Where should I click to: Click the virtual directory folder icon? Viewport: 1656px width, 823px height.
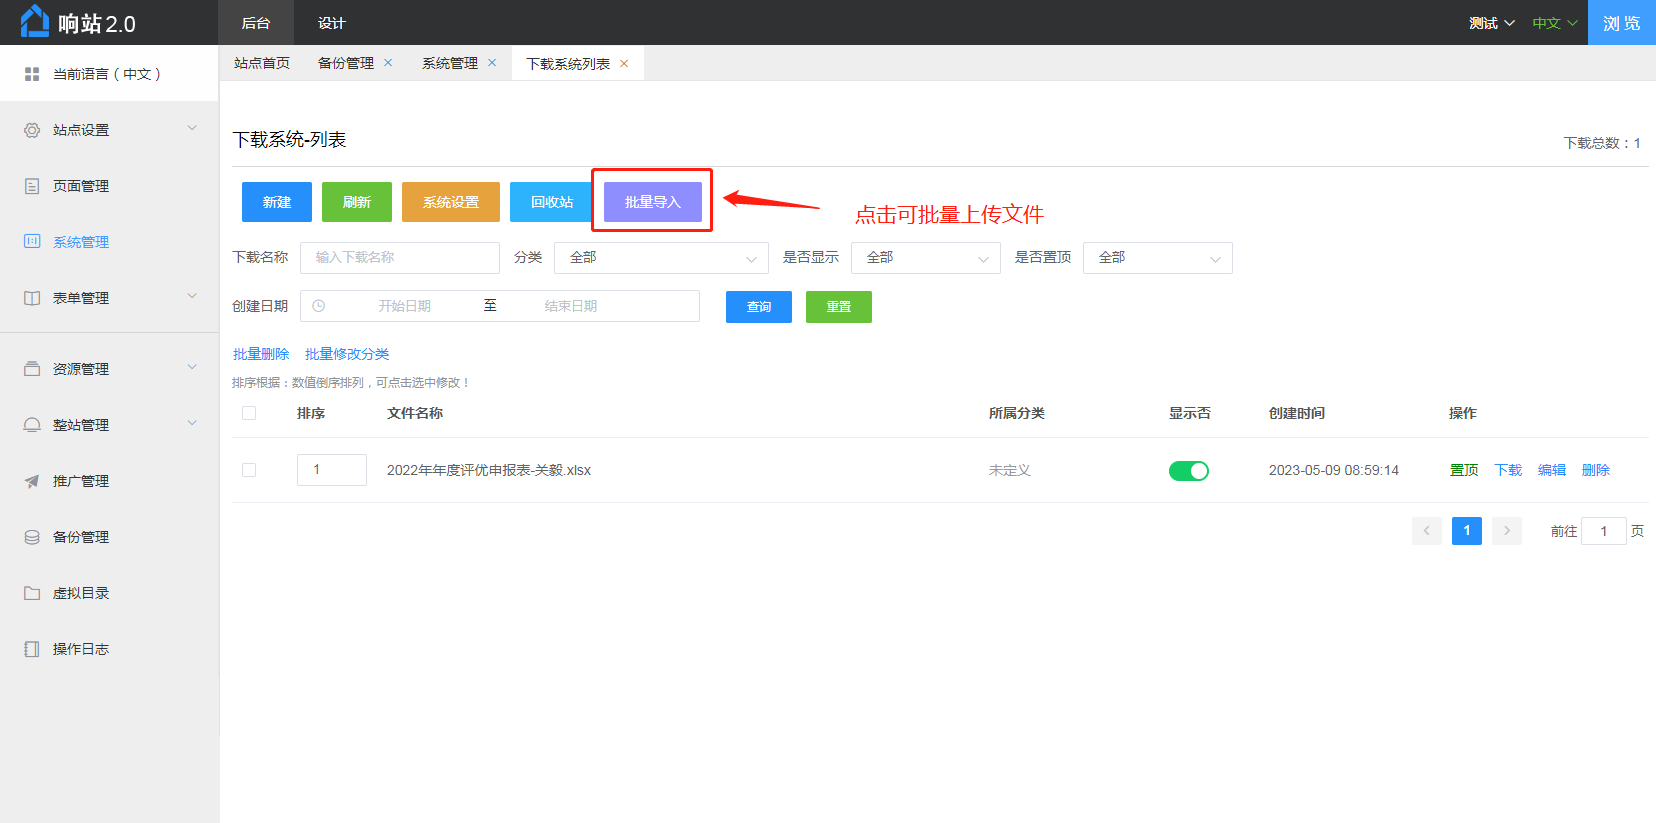32,593
